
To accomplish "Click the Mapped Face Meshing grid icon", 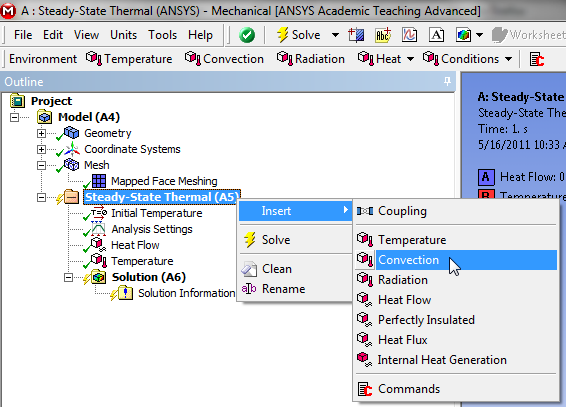I will [x=99, y=181].
